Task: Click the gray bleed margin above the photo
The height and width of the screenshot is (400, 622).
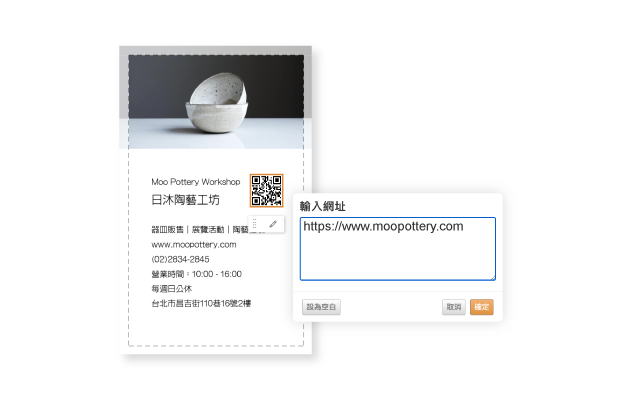Action: [216, 50]
